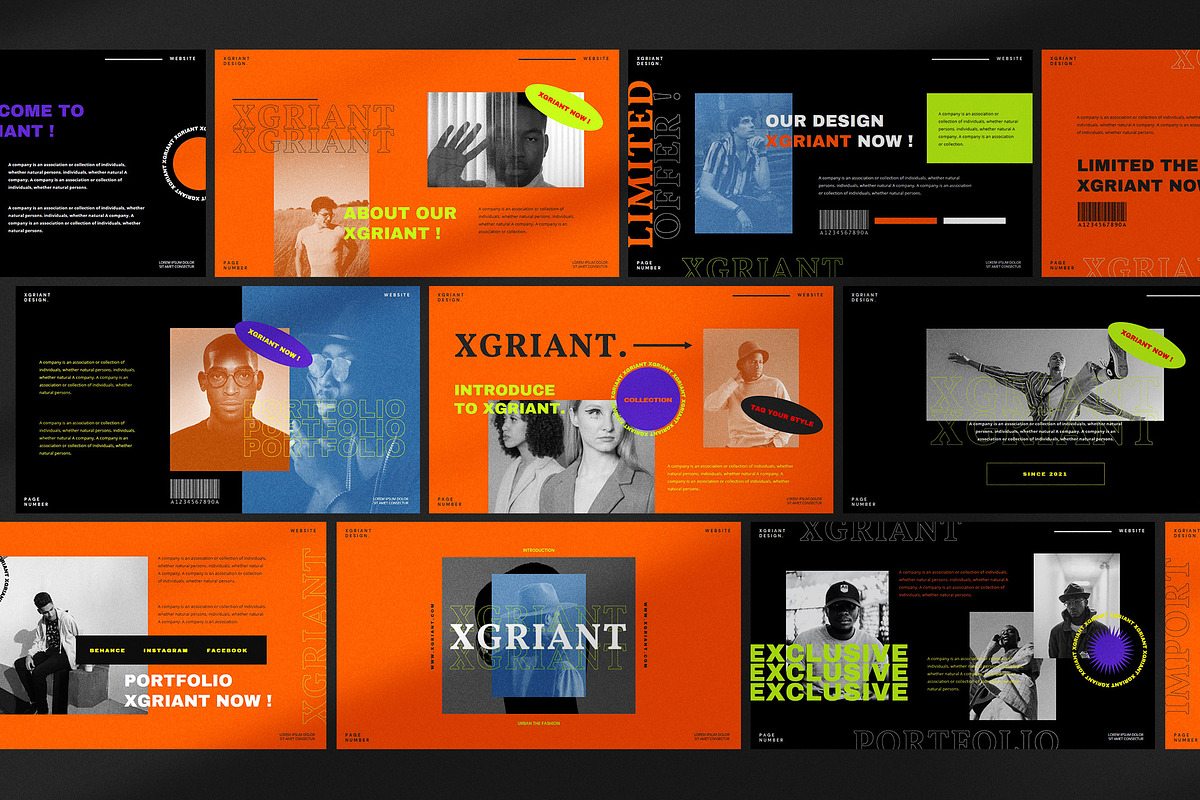
Task: Select the PORTFOLIO XGRIANT NOW ! heading
Action: 198,690
